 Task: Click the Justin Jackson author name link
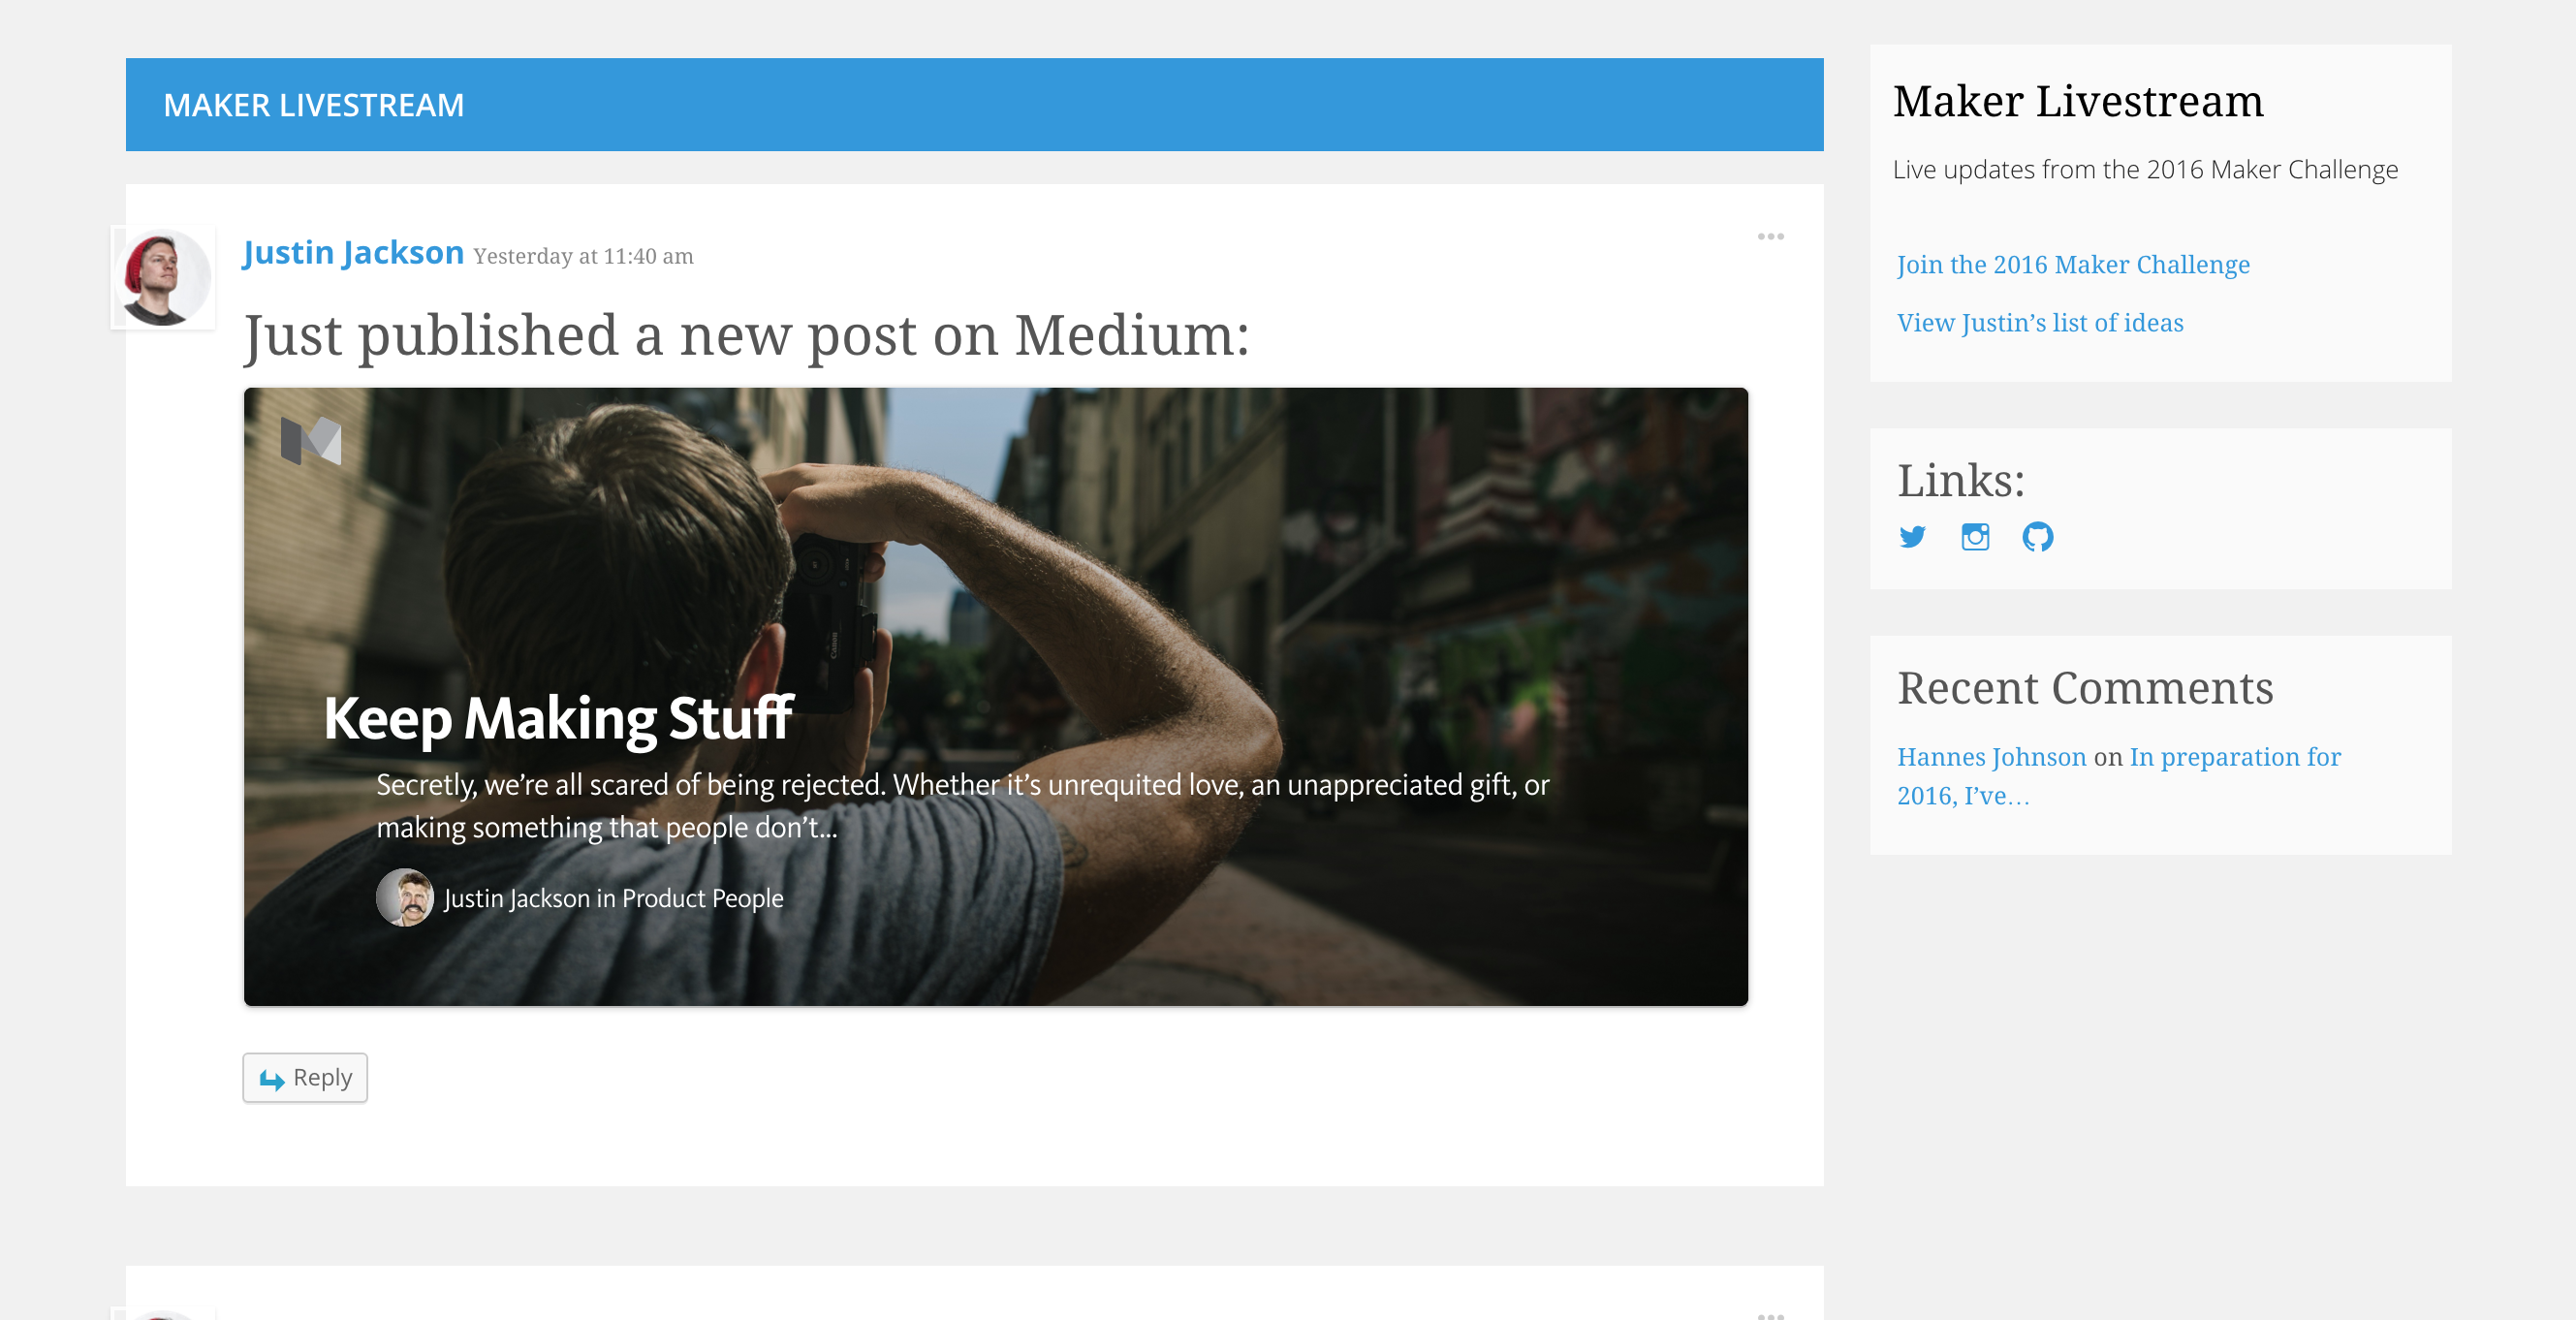(353, 253)
